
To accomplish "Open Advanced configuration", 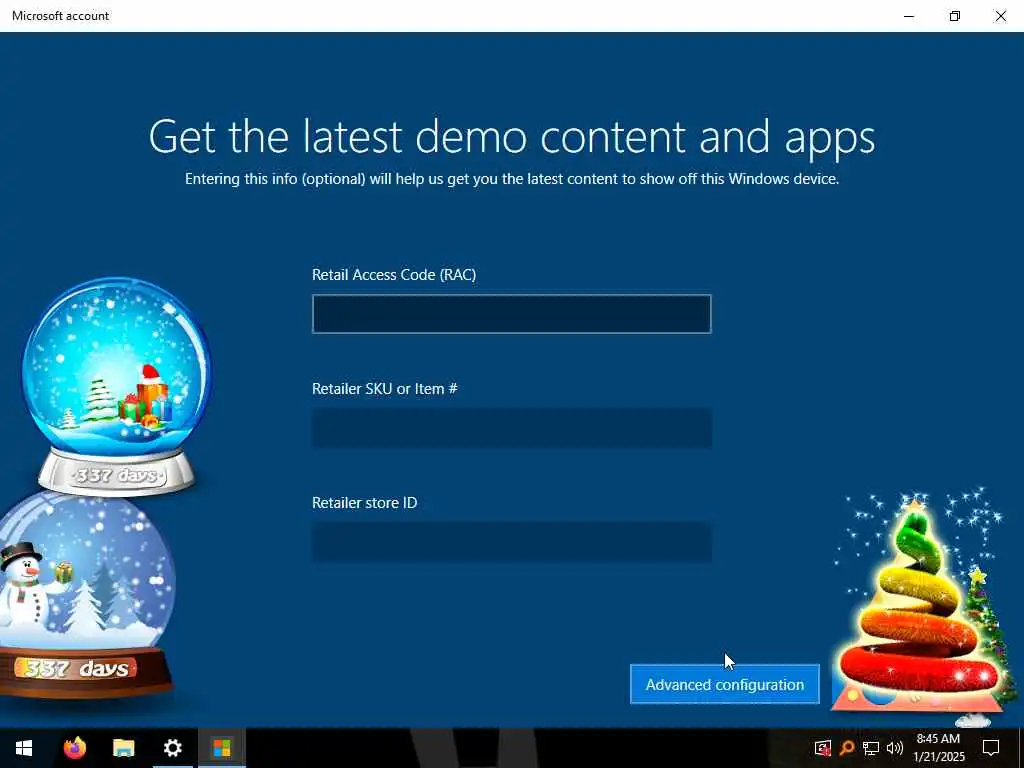I will 725,684.
